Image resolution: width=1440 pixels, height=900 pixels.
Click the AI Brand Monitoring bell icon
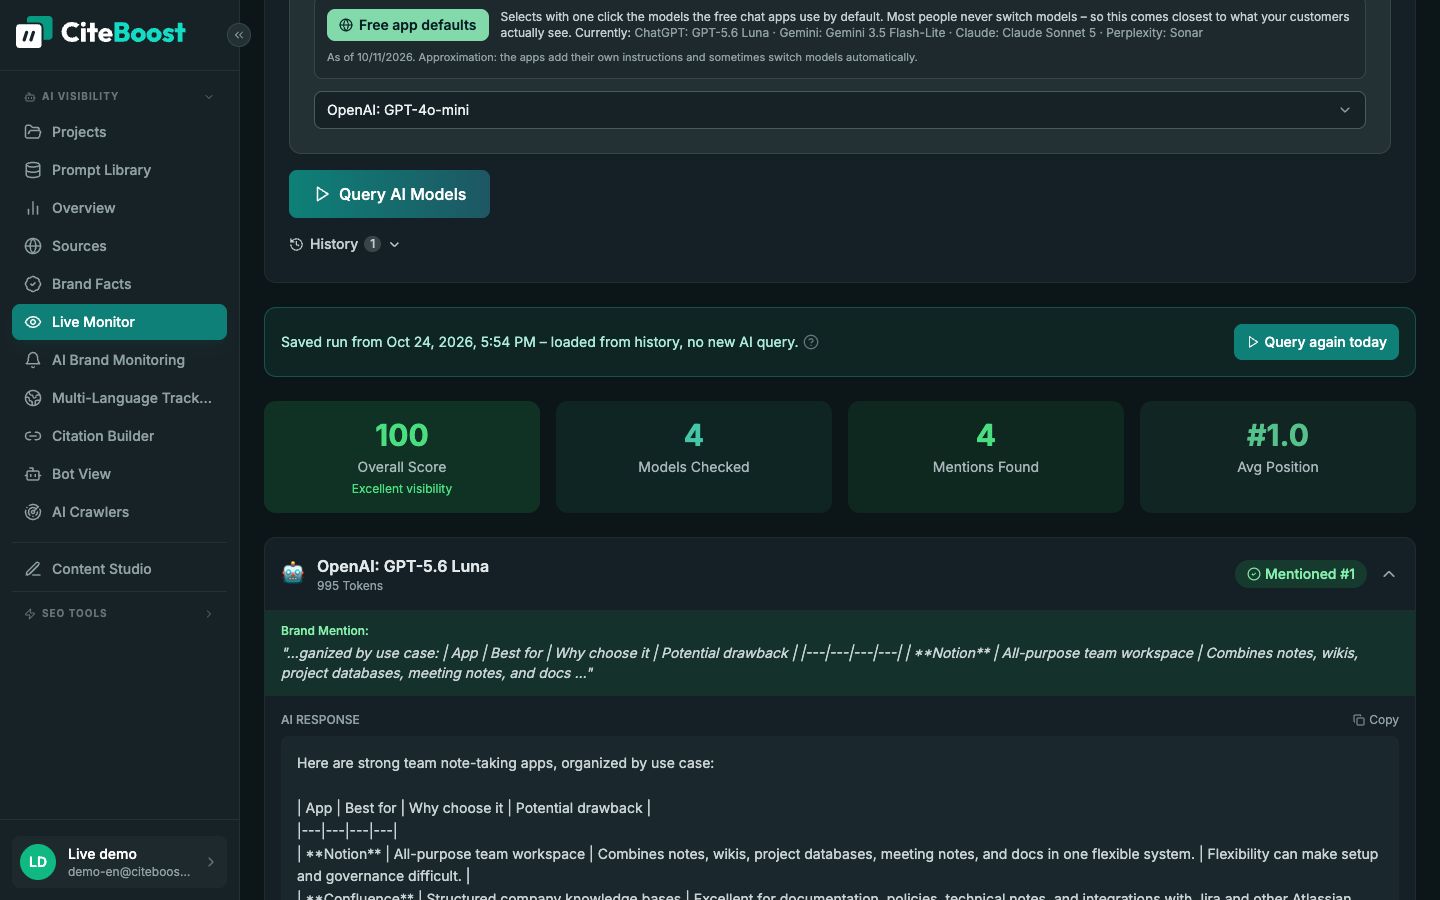coord(33,360)
